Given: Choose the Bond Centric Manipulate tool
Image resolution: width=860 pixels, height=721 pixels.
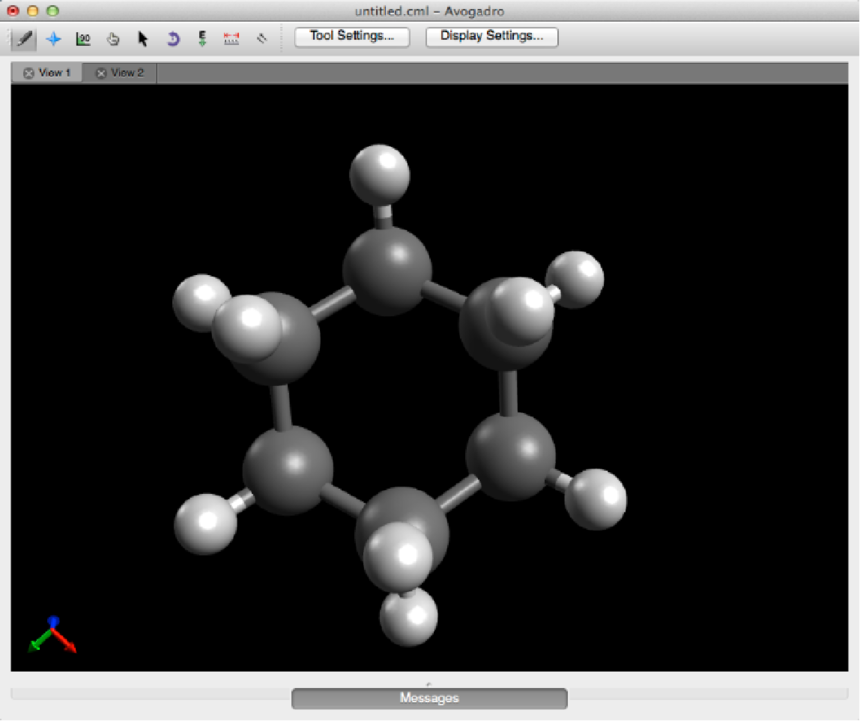Looking at the screenshot, I should pos(83,39).
